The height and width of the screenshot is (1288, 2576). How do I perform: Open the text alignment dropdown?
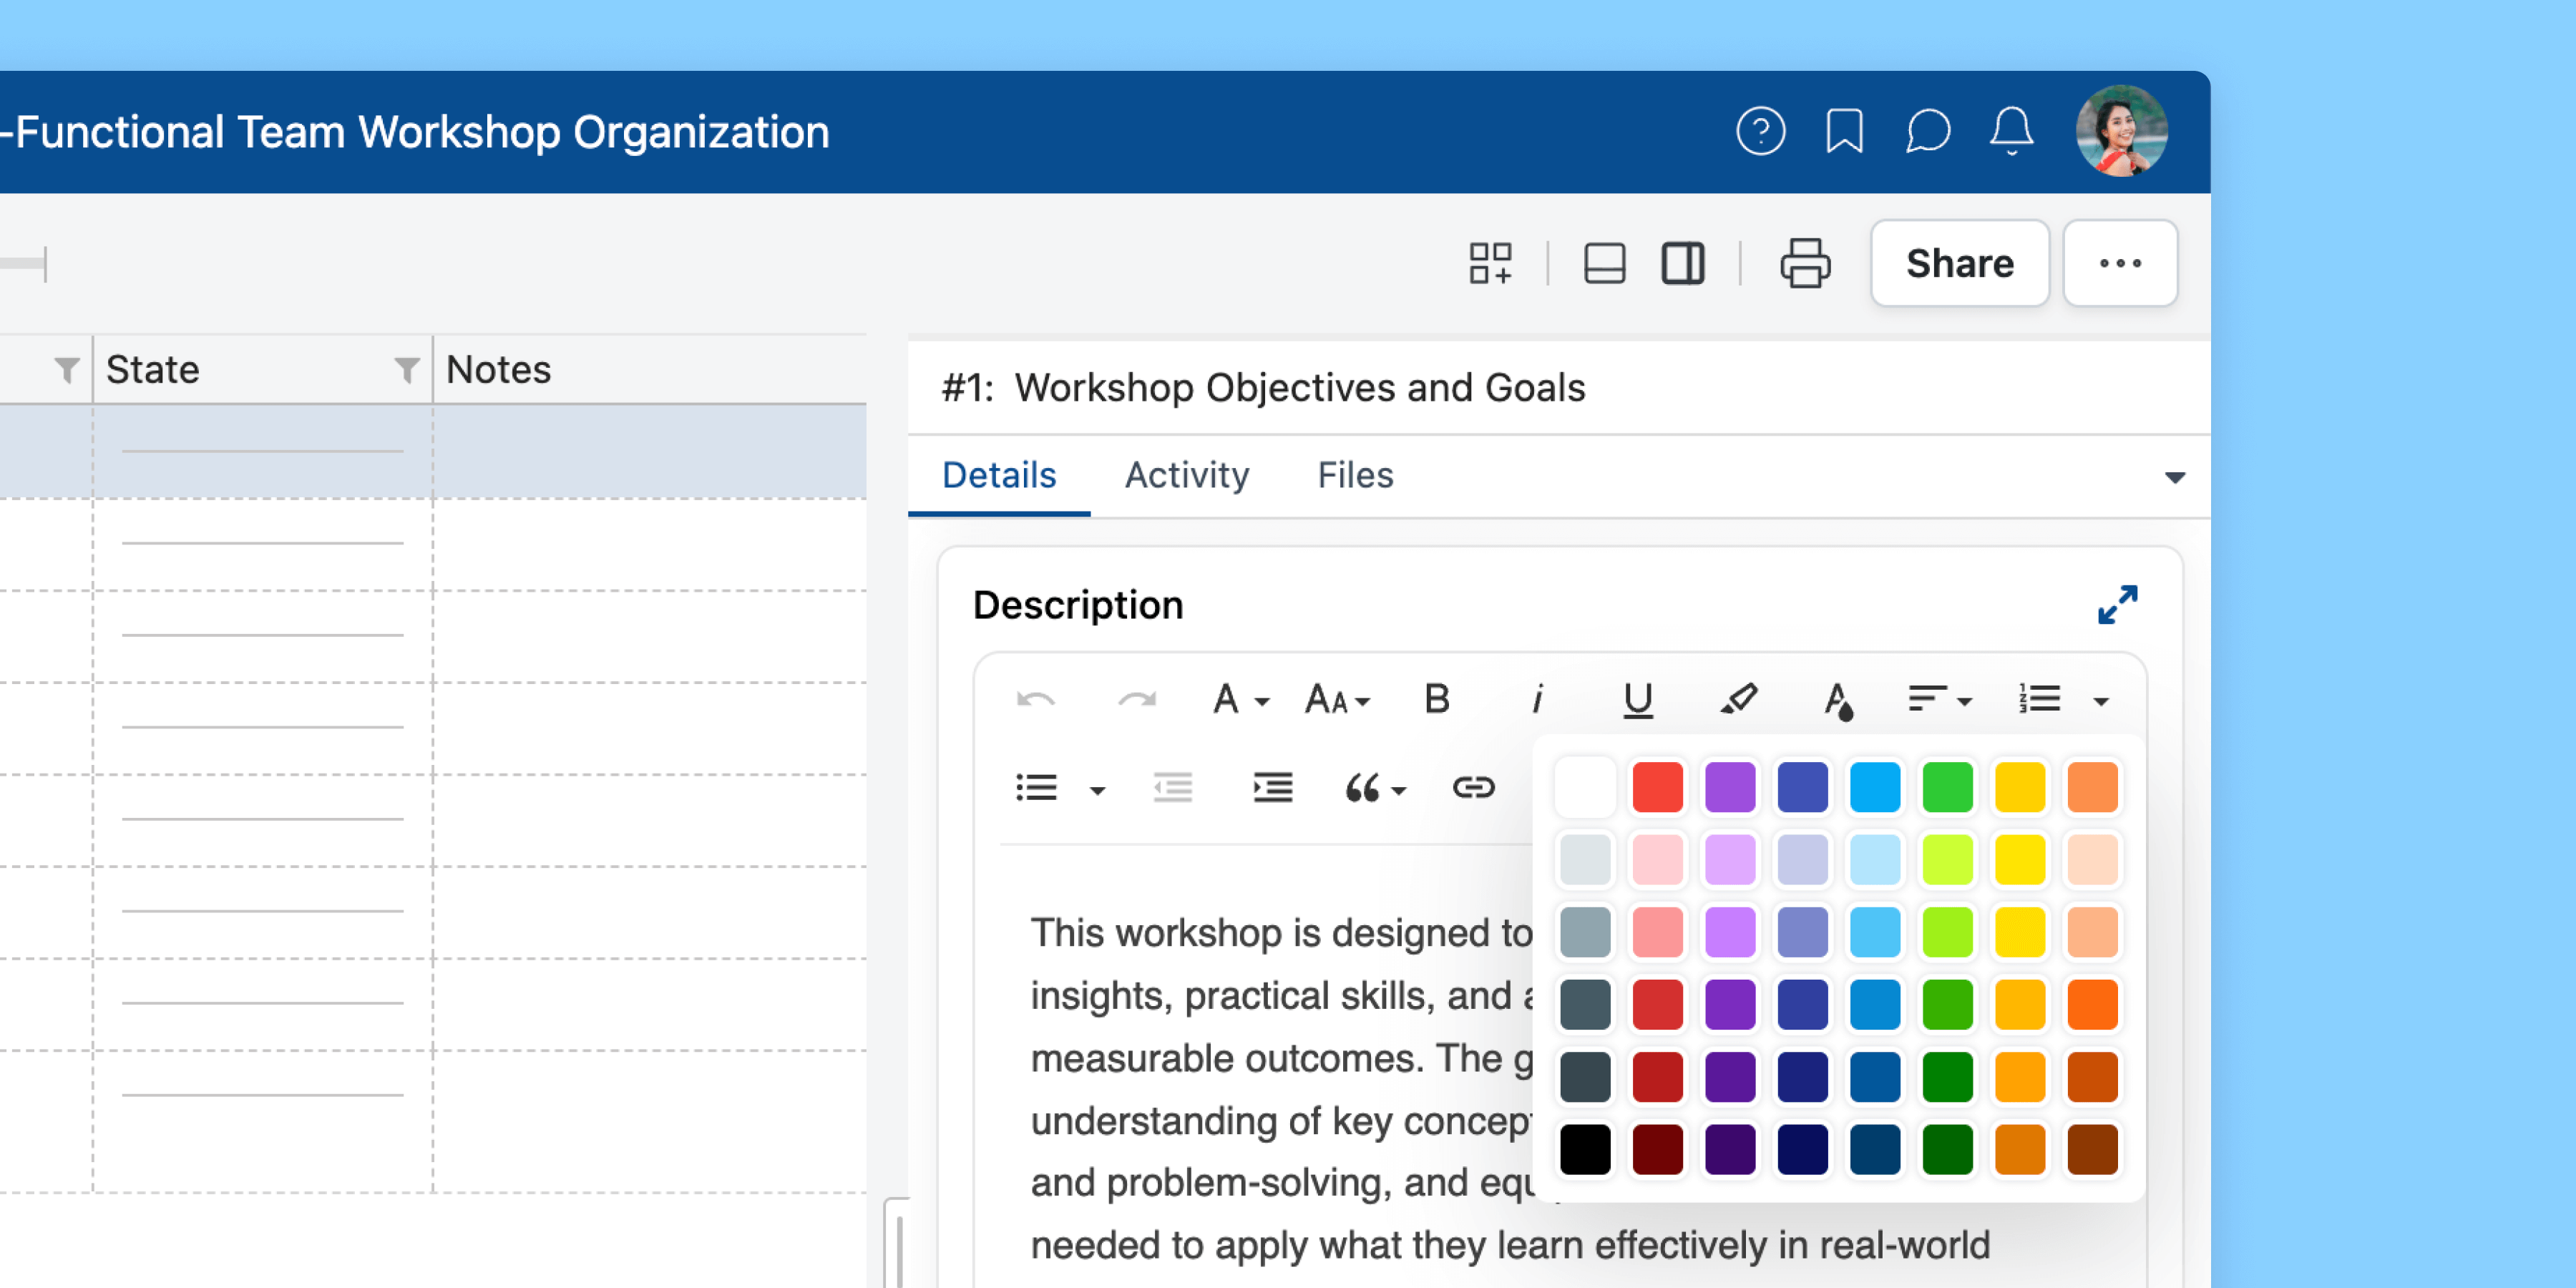[1939, 699]
